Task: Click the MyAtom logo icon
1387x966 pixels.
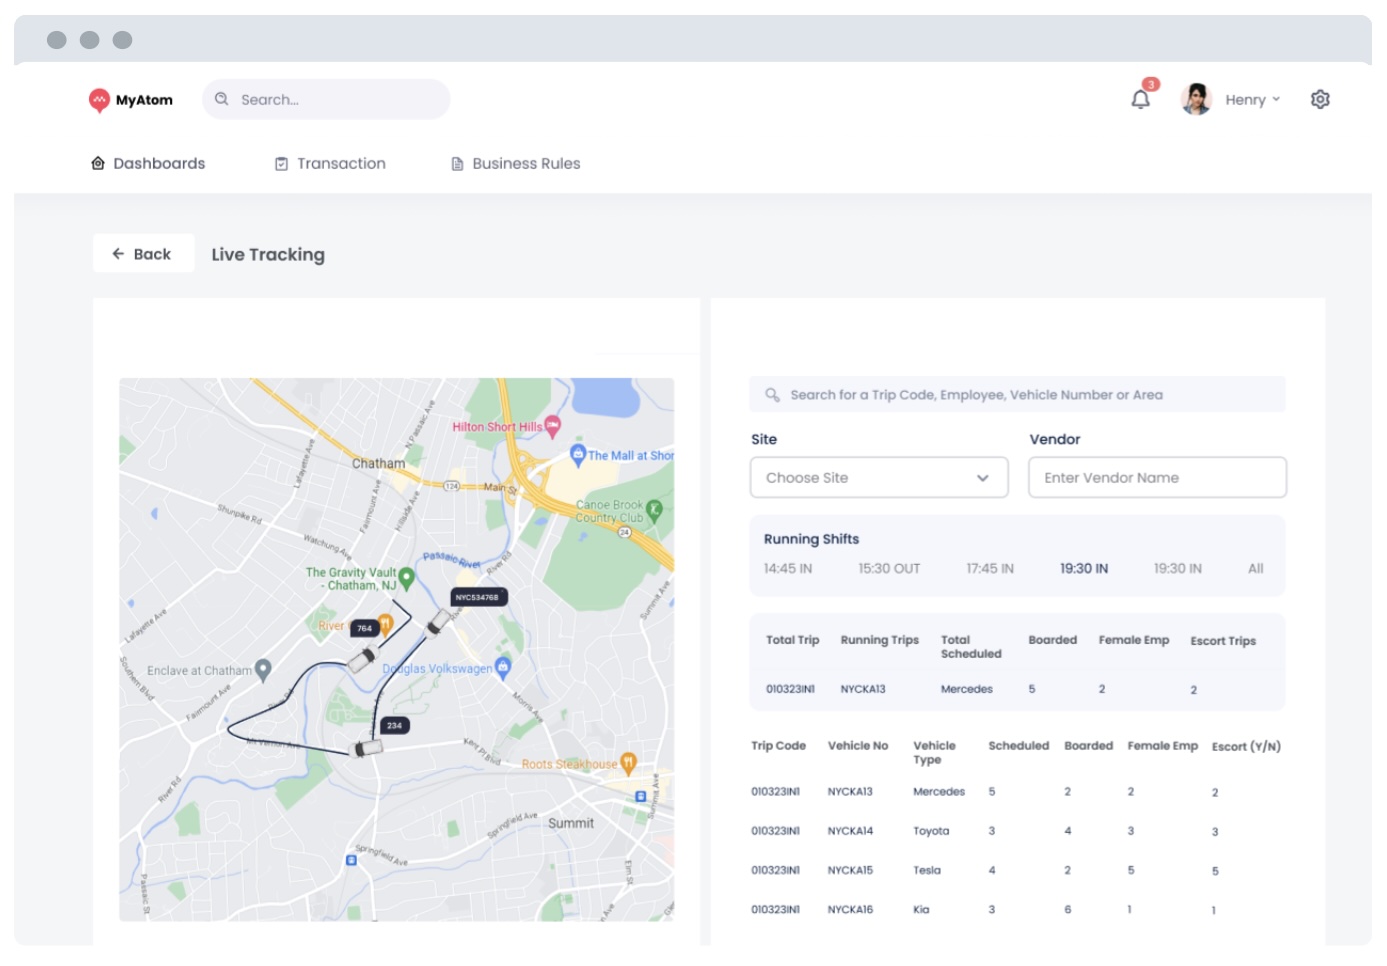Action: coord(99,100)
